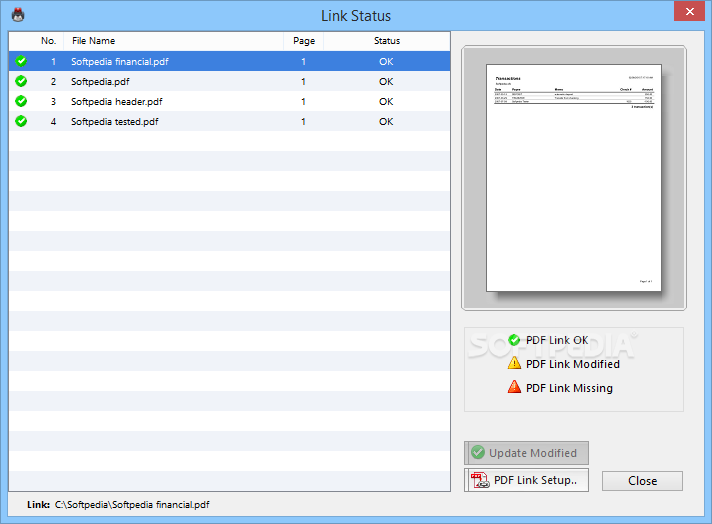Screen dimensions: 712x524
Task: Click the red PDF Link Missing warning icon
Action: click(x=514, y=387)
